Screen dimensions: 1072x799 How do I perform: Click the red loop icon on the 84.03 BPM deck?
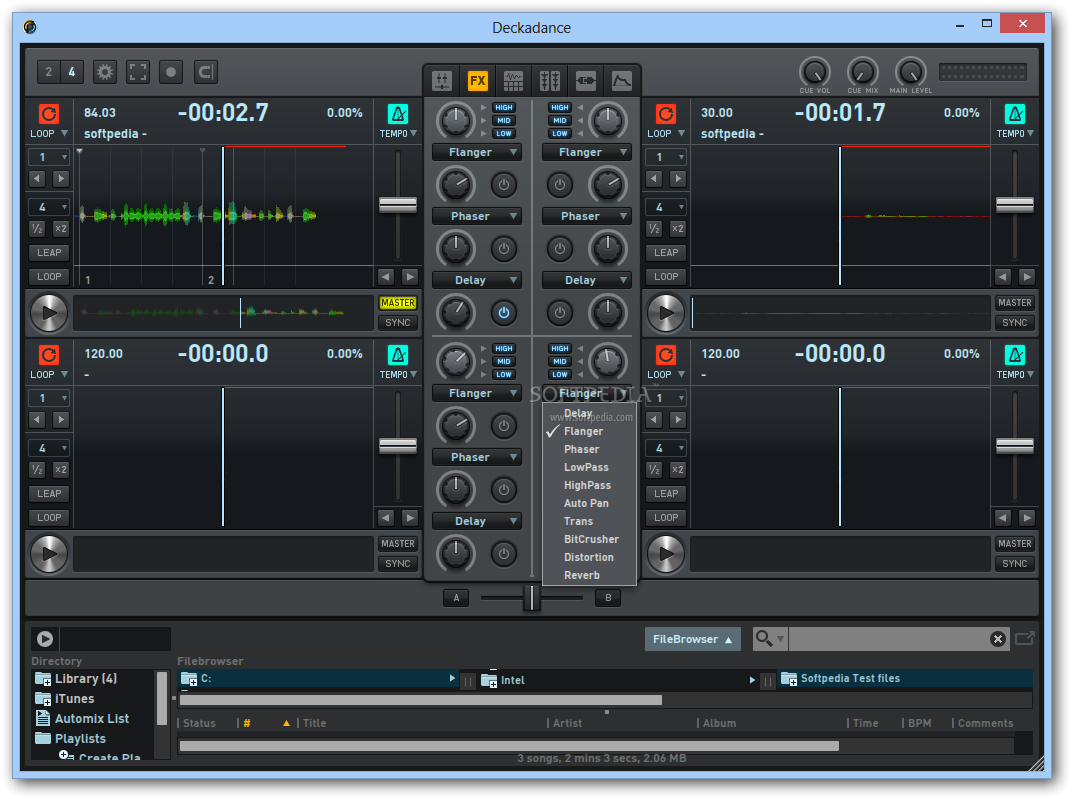click(49, 113)
